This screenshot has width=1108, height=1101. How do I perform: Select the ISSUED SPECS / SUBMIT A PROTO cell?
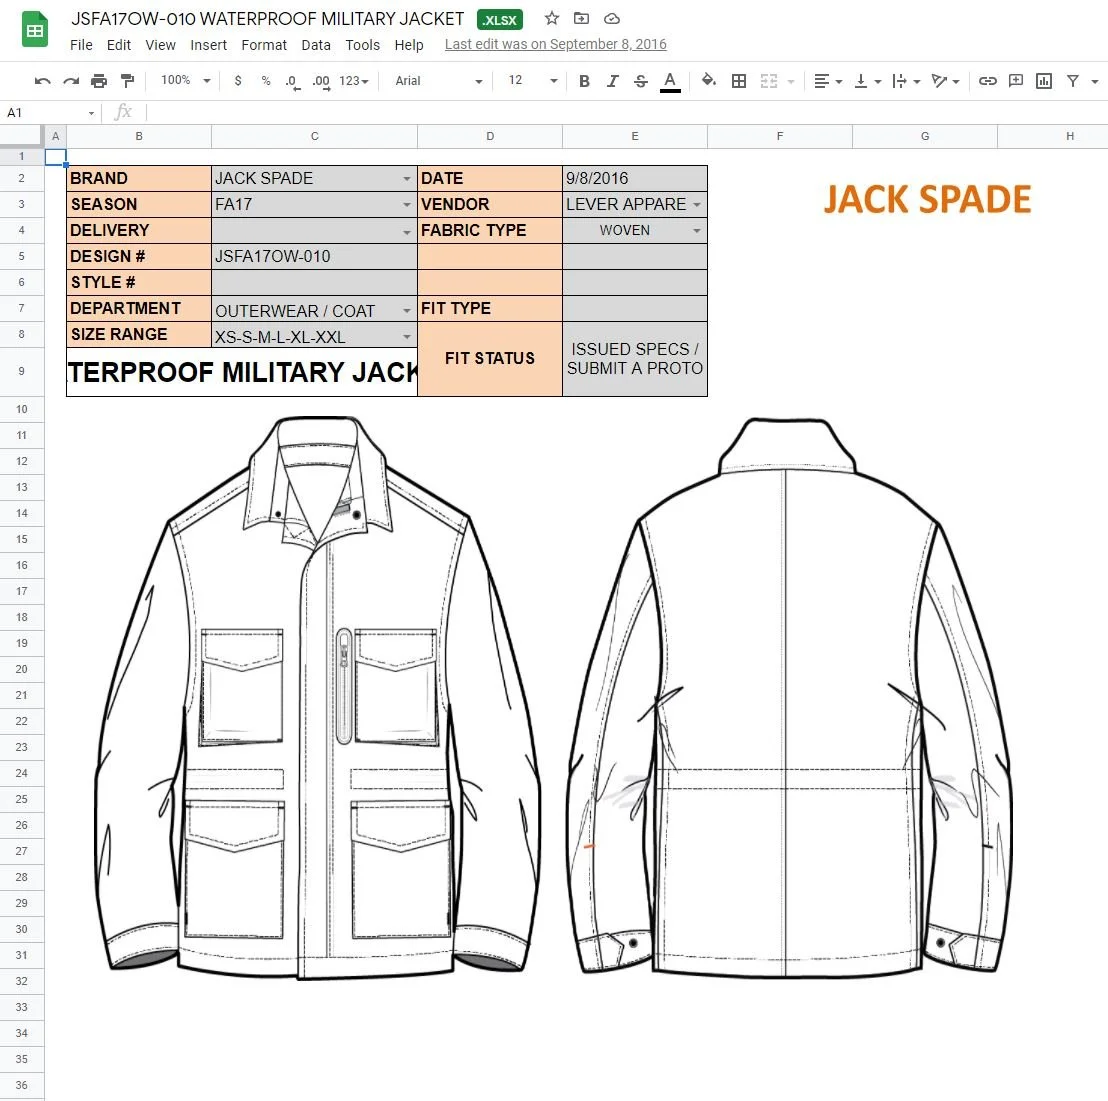tap(635, 359)
